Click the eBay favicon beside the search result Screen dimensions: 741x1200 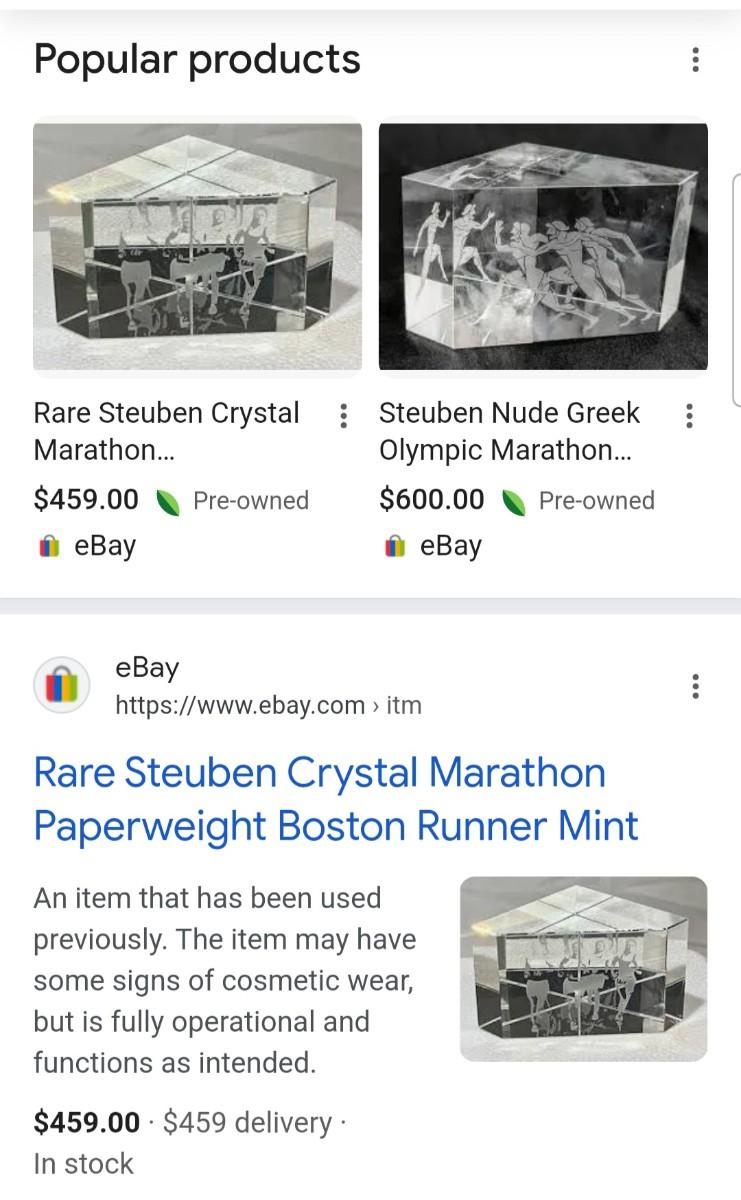pos(62,687)
